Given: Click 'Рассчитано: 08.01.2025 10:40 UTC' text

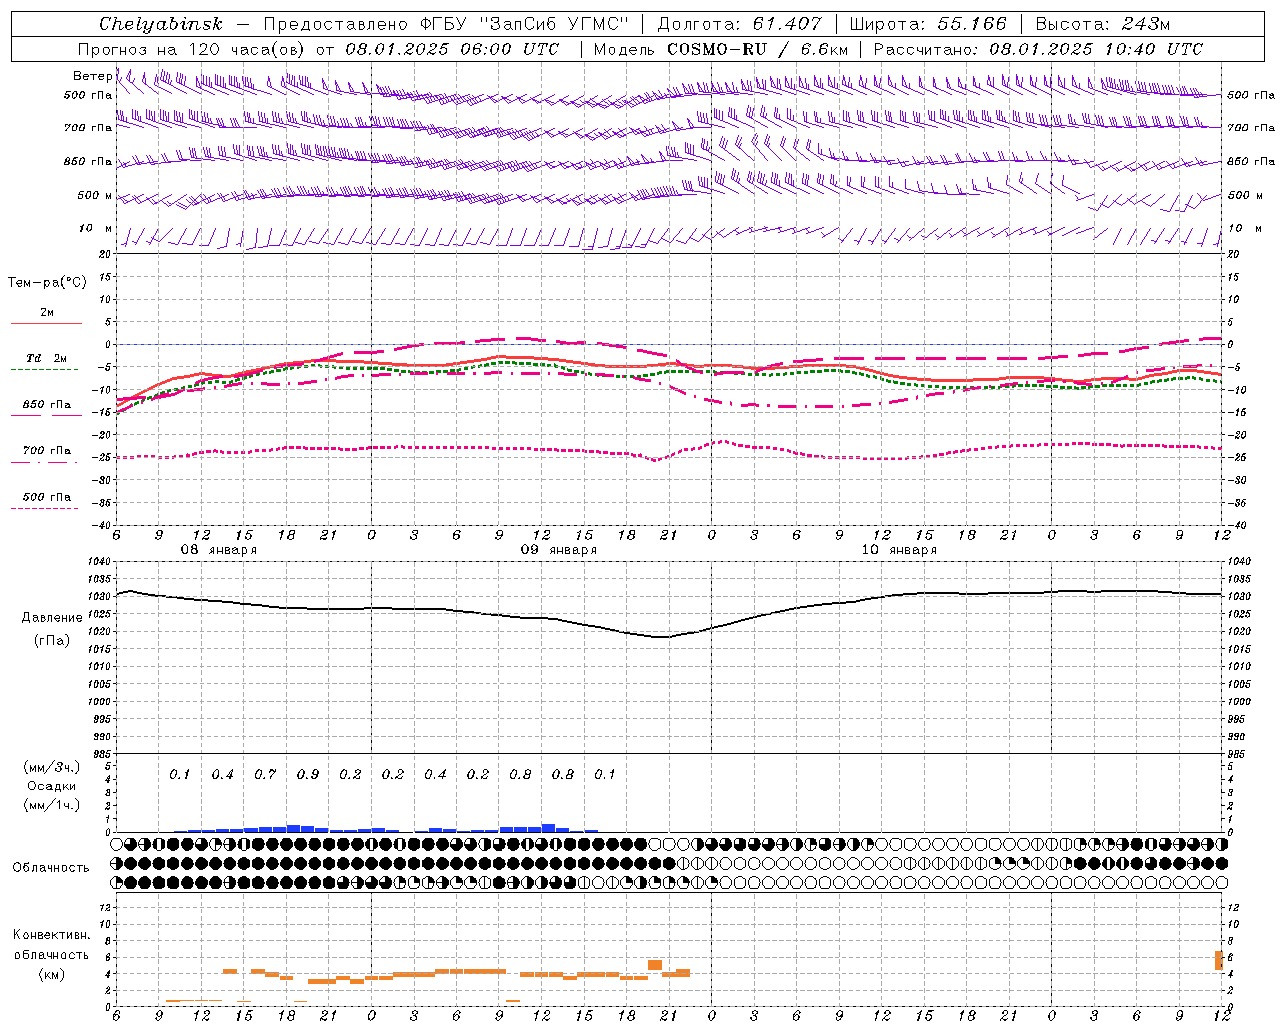Looking at the screenshot, I should [1038, 49].
